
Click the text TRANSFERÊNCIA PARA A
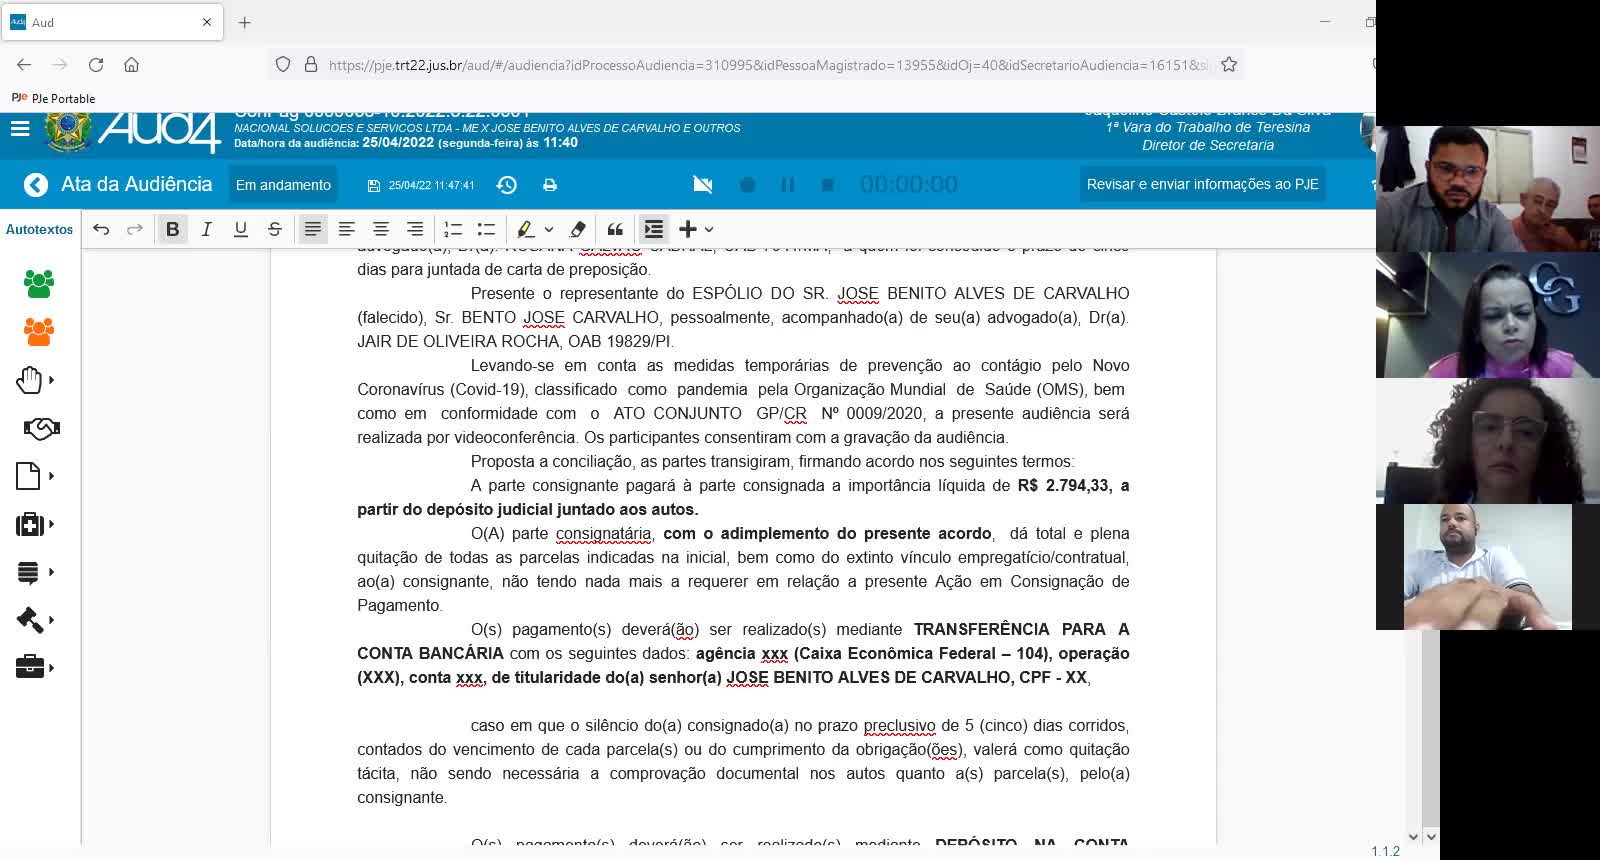coord(1021,629)
